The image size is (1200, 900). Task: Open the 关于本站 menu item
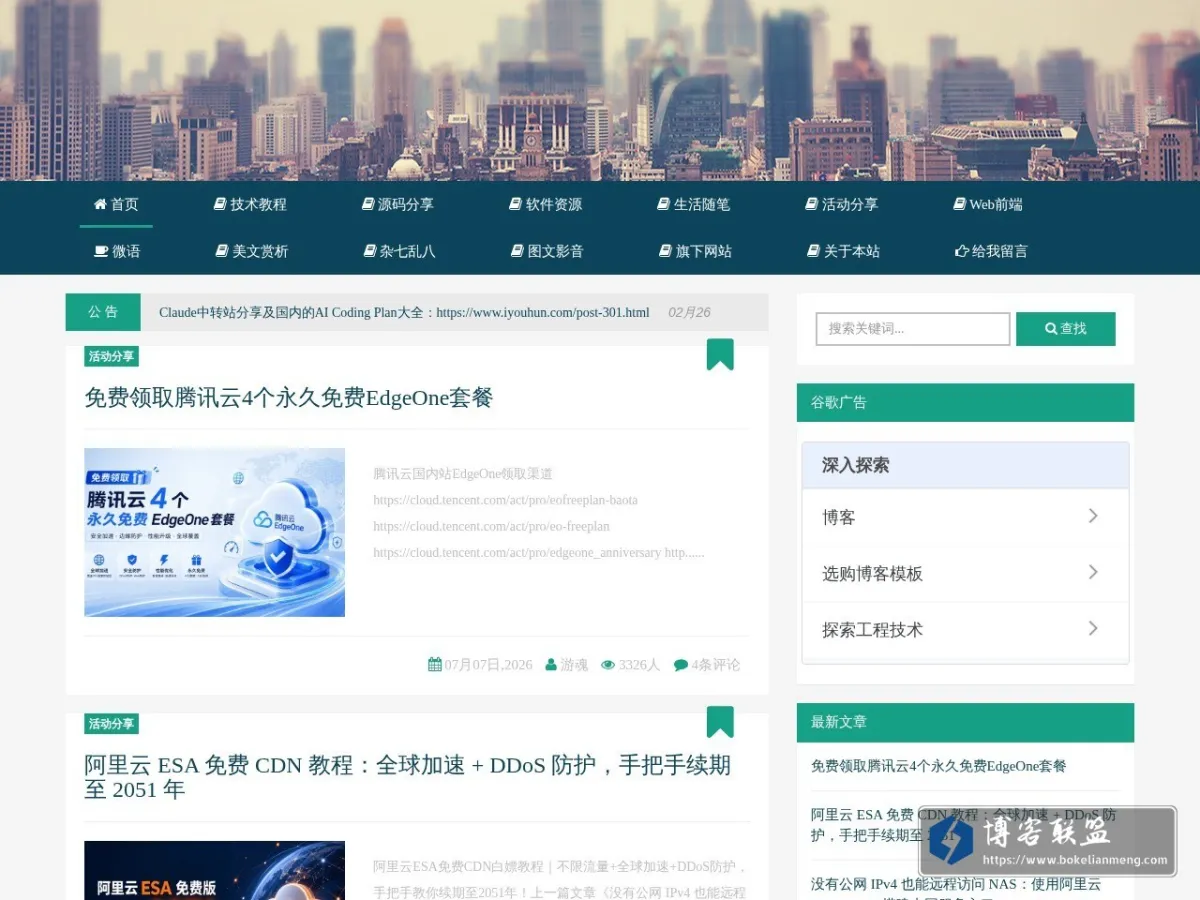(844, 251)
